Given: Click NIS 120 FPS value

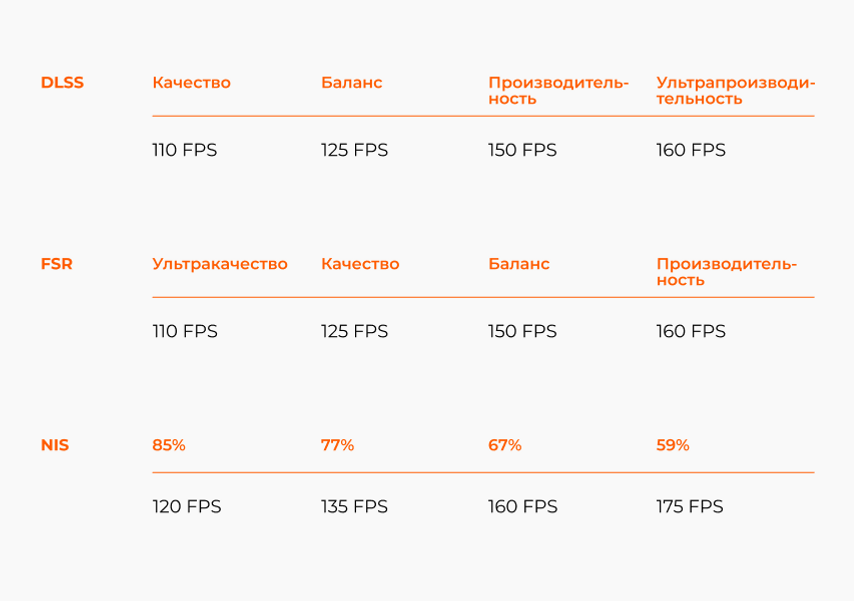Looking at the screenshot, I should (187, 507).
